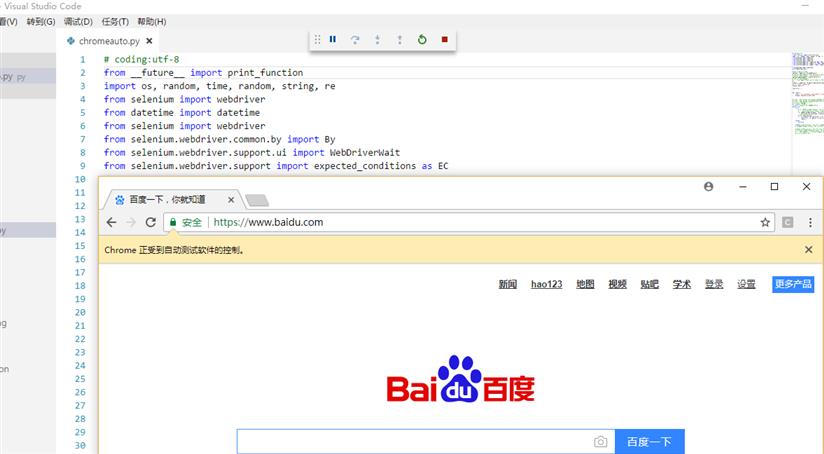
Task: Open the 学术 link on Baidu
Action: click(682, 284)
